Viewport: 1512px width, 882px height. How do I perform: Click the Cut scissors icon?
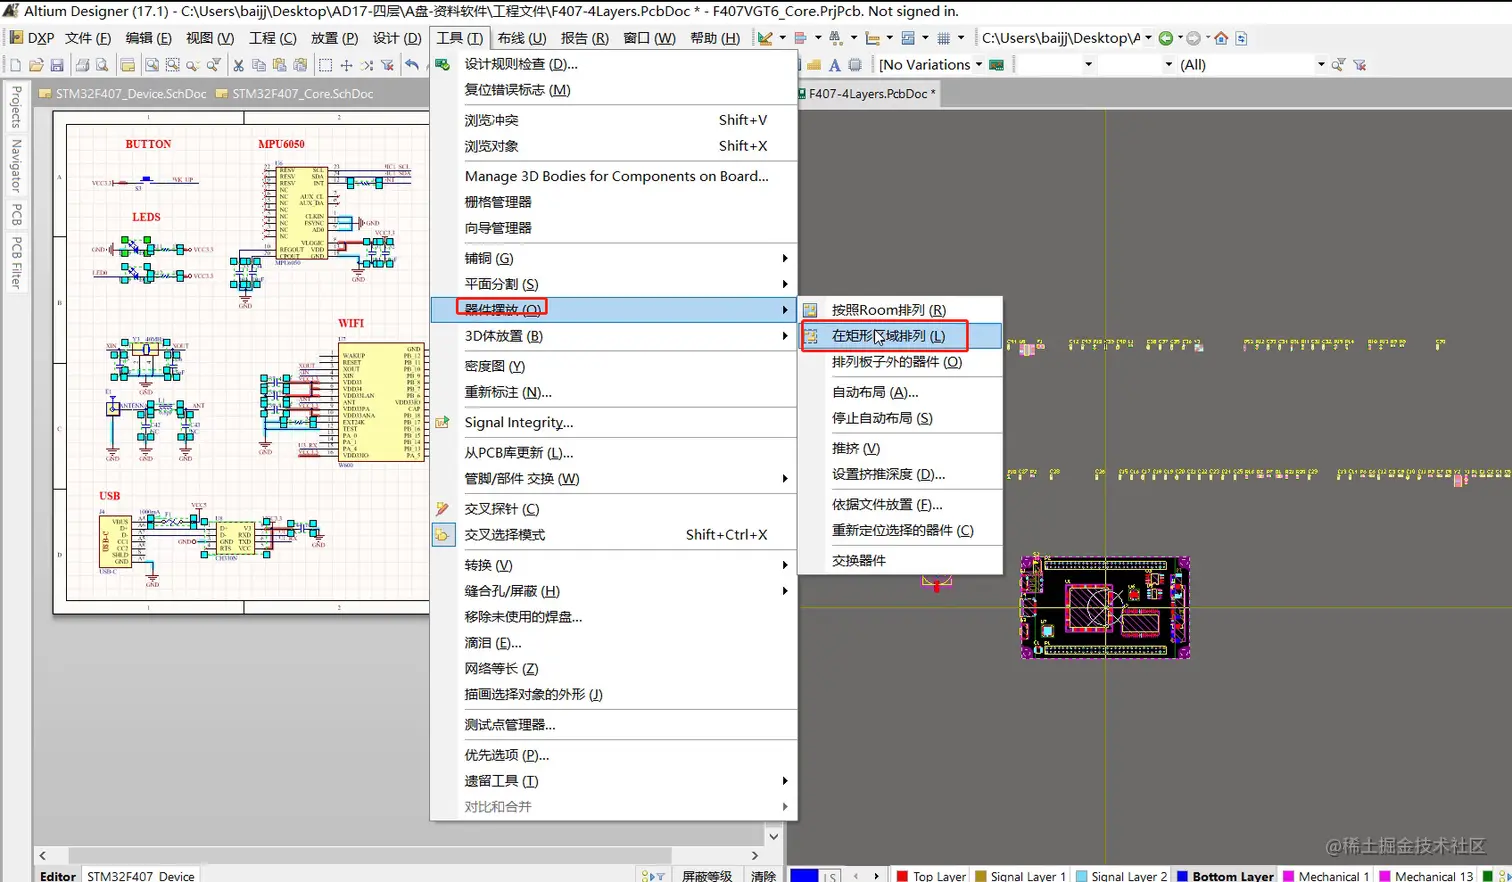(238, 65)
